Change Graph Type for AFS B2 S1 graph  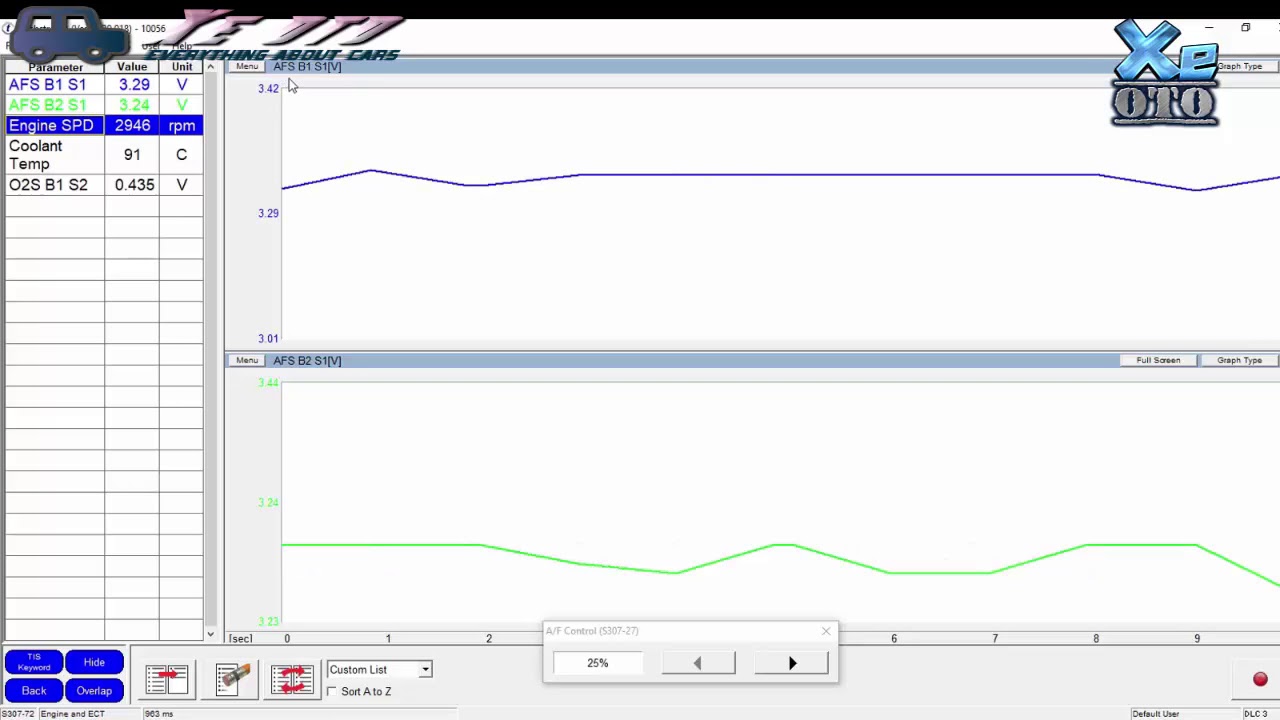(x=1239, y=360)
